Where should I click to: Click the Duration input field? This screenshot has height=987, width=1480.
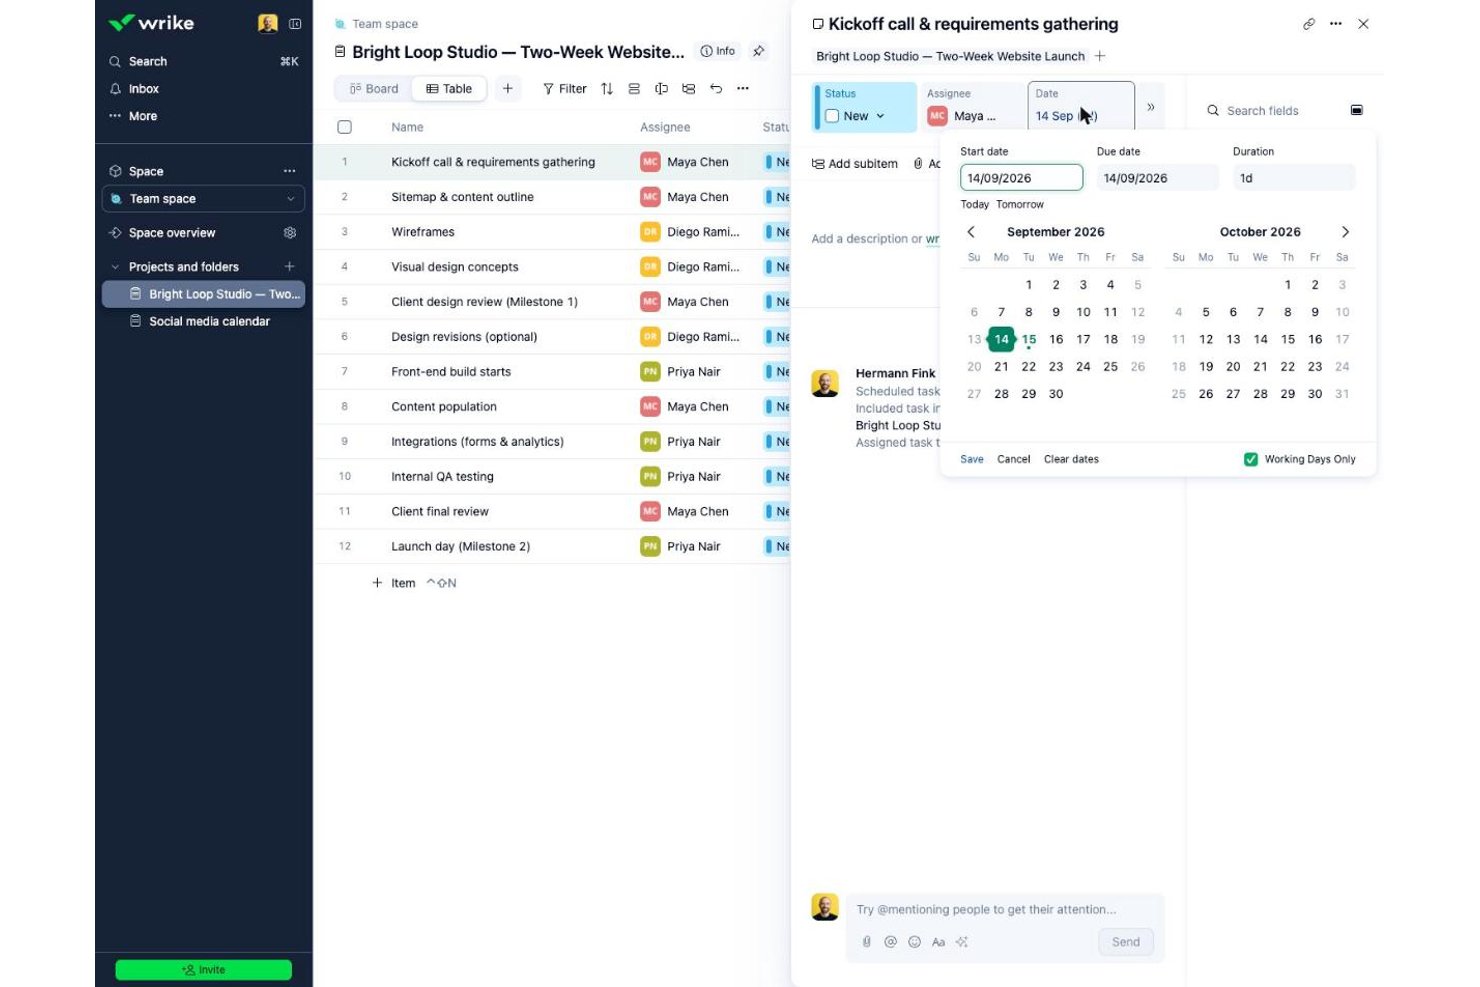coord(1294,178)
